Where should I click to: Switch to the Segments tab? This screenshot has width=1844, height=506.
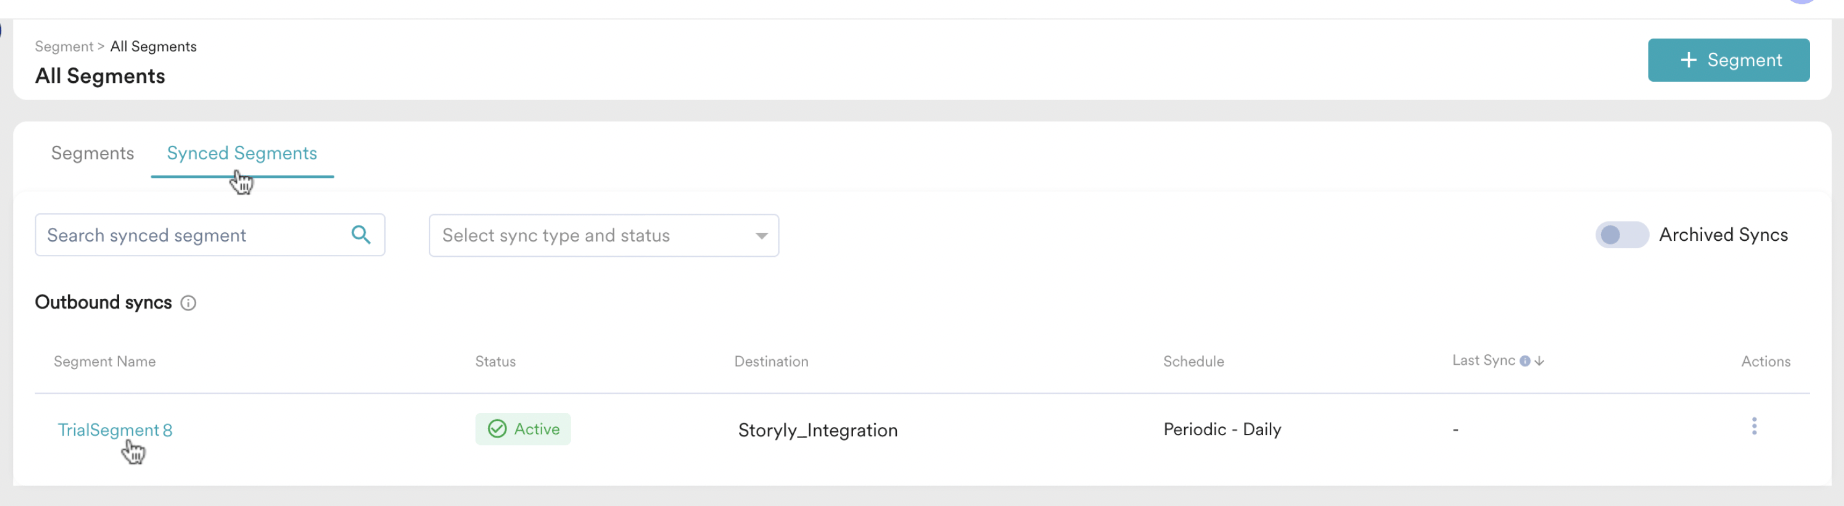pyautogui.click(x=92, y=153)
